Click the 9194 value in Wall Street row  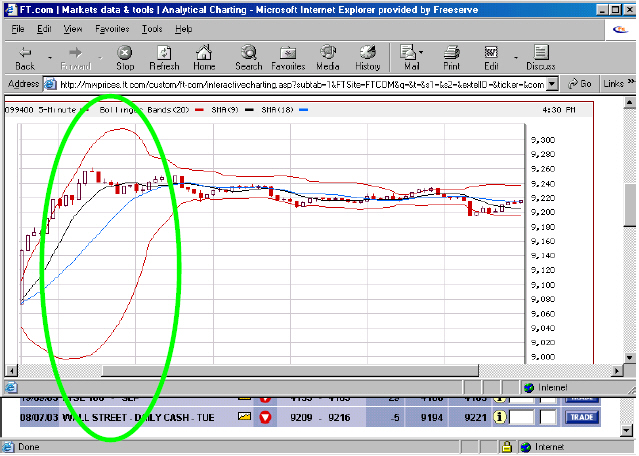[431, 418]
